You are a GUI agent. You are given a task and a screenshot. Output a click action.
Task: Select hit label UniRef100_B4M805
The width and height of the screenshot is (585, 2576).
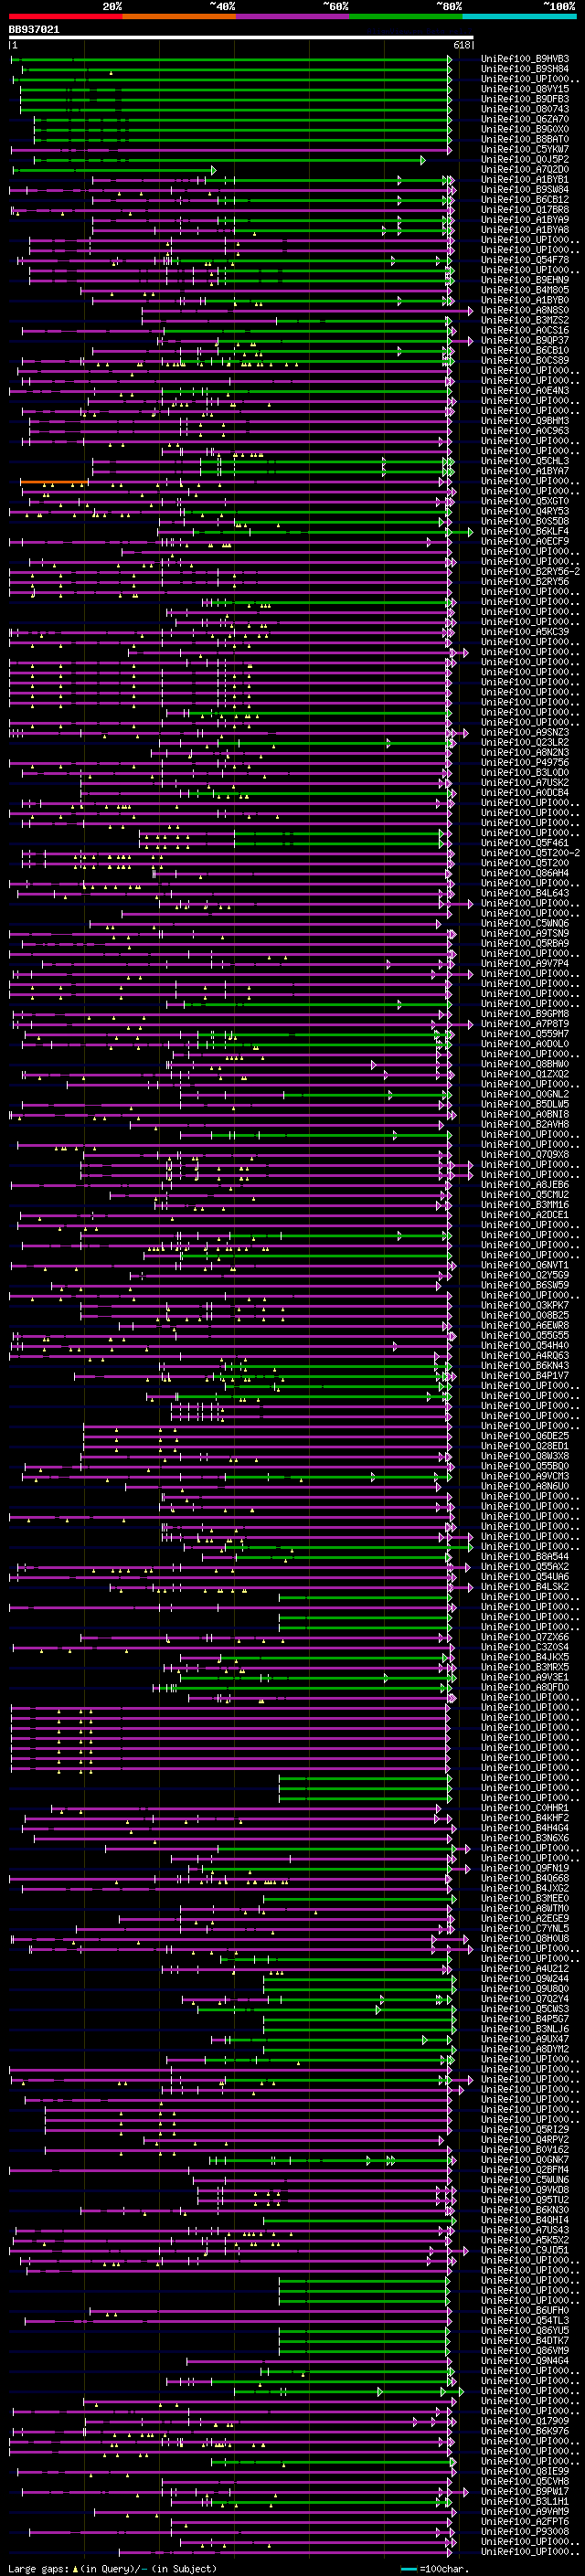point(525,290)
